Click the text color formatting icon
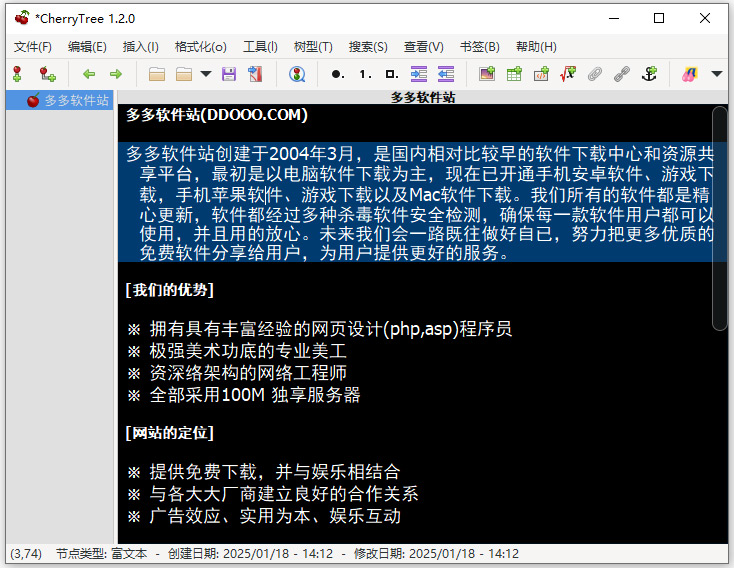 [690, 74]
